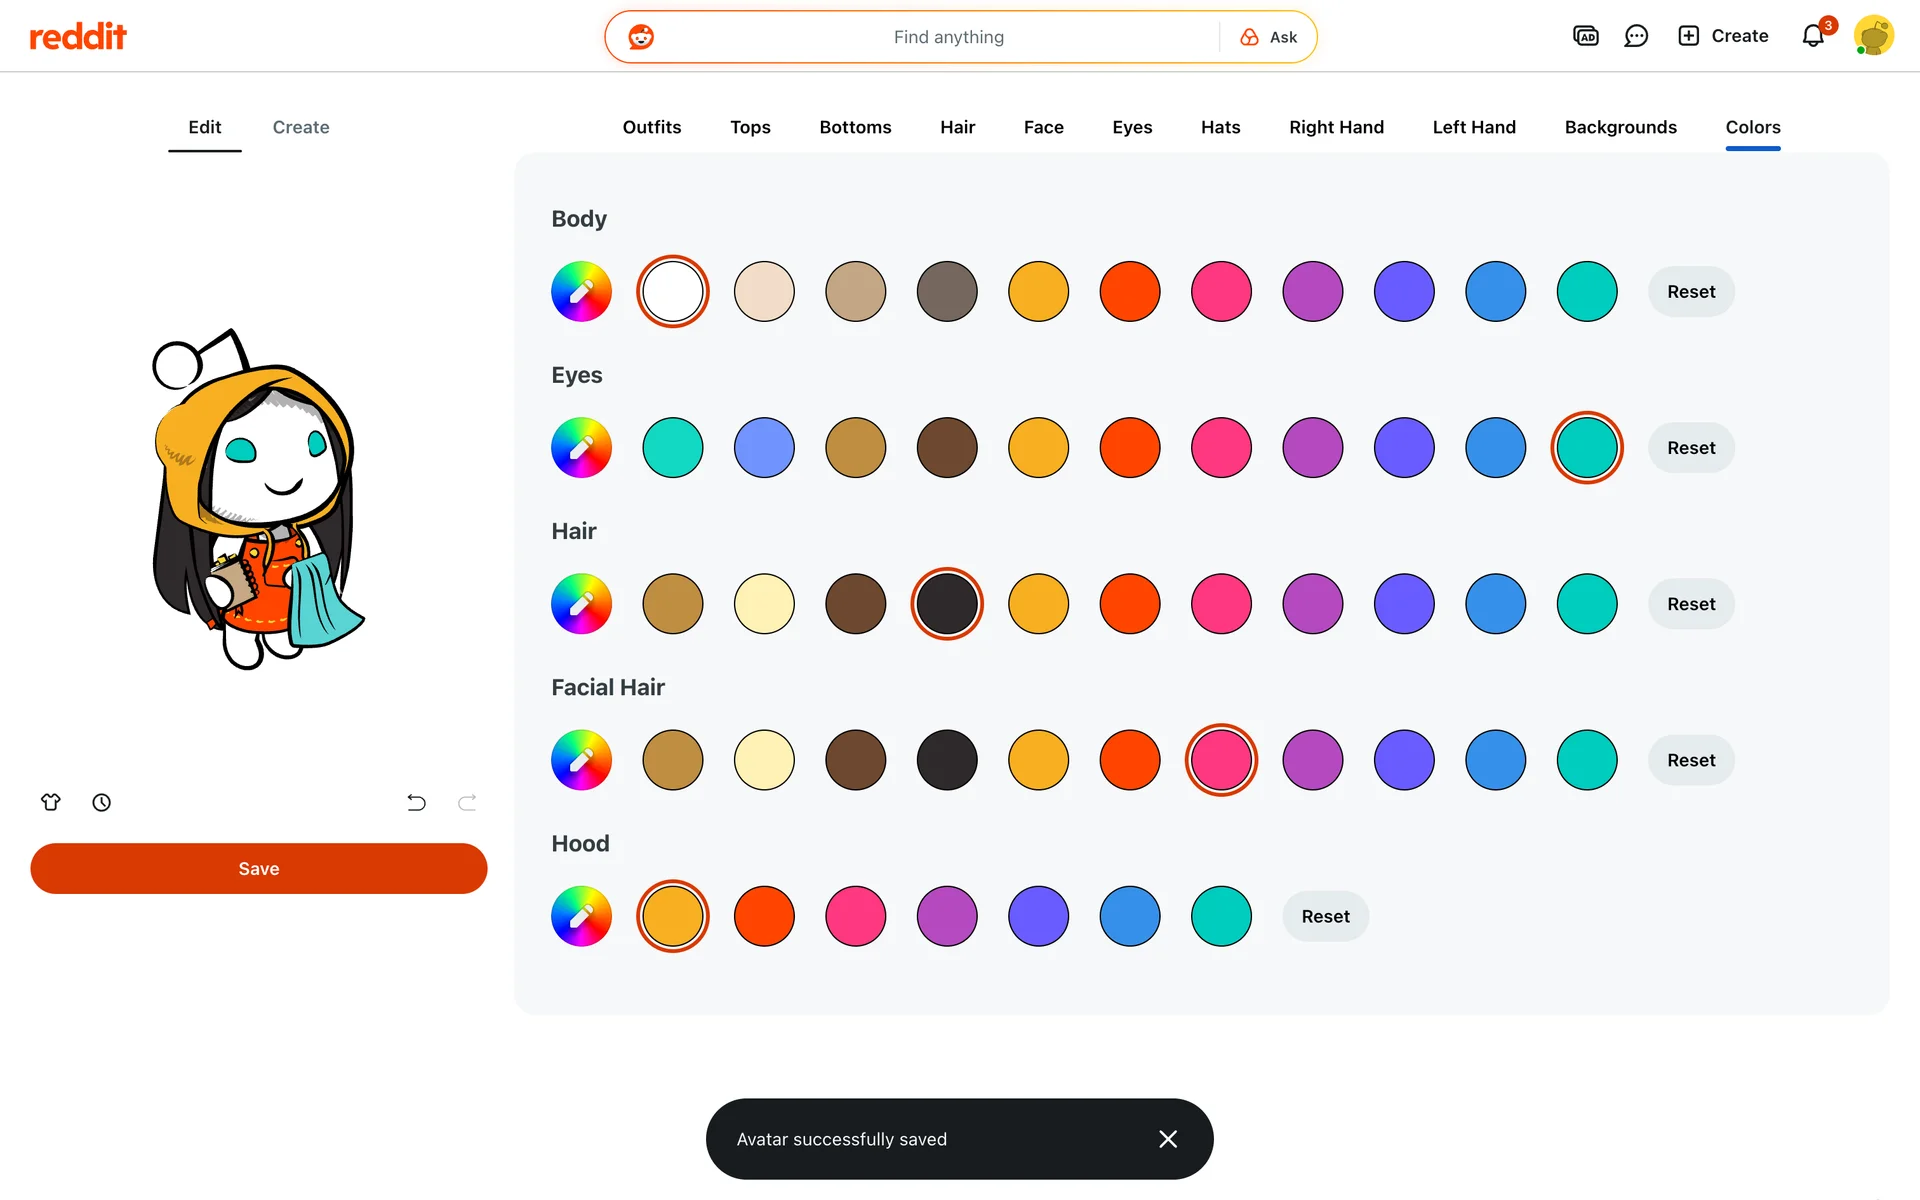This screenshot has height=1200, width=1920.
Task: Pick orange-red swatch in Eyes row
Action: 1129,448
